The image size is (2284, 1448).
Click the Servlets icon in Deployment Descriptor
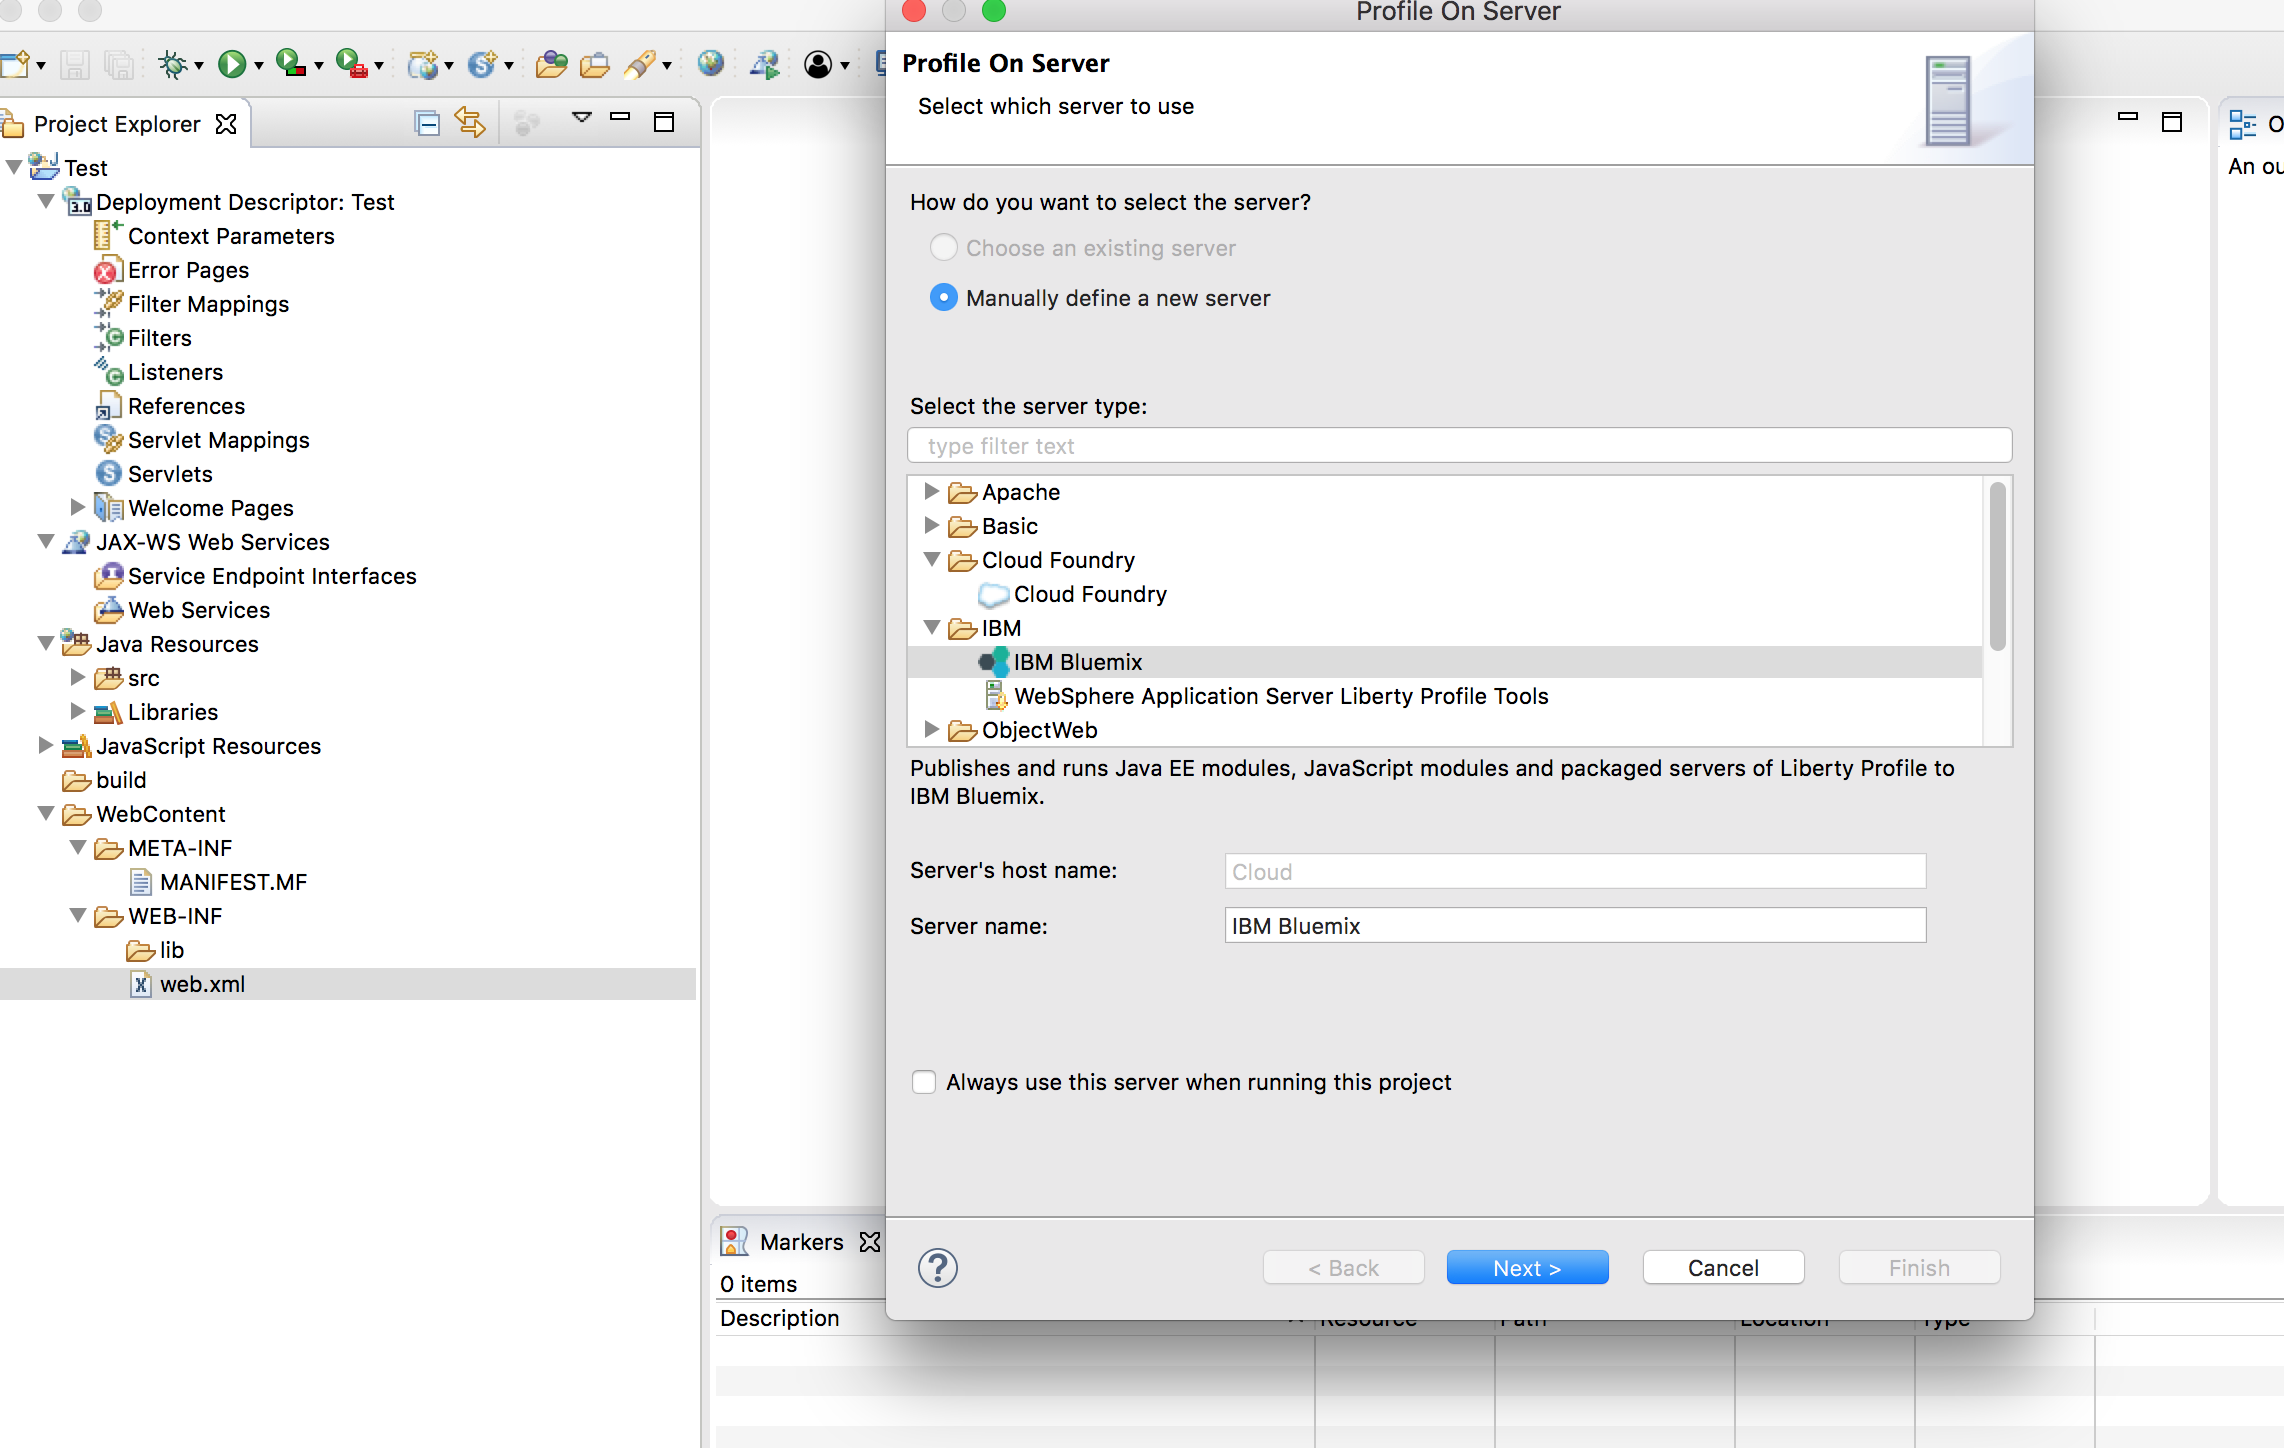tap(108, 473)
